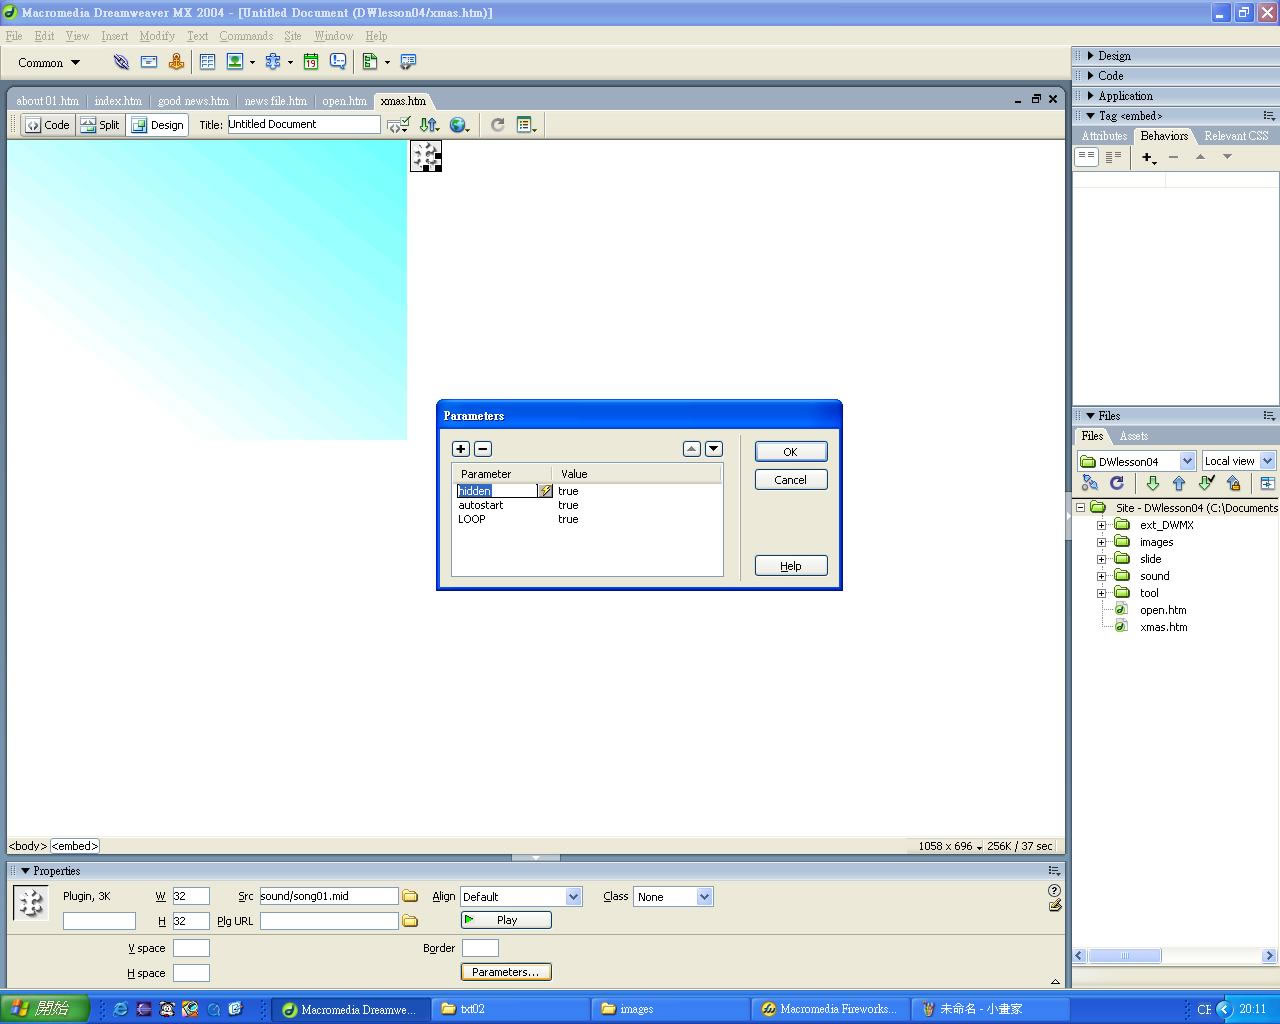Expand the sound folder in Files tree
This screenshot has height=1024, width=1280.
(x=1102, y=576)
